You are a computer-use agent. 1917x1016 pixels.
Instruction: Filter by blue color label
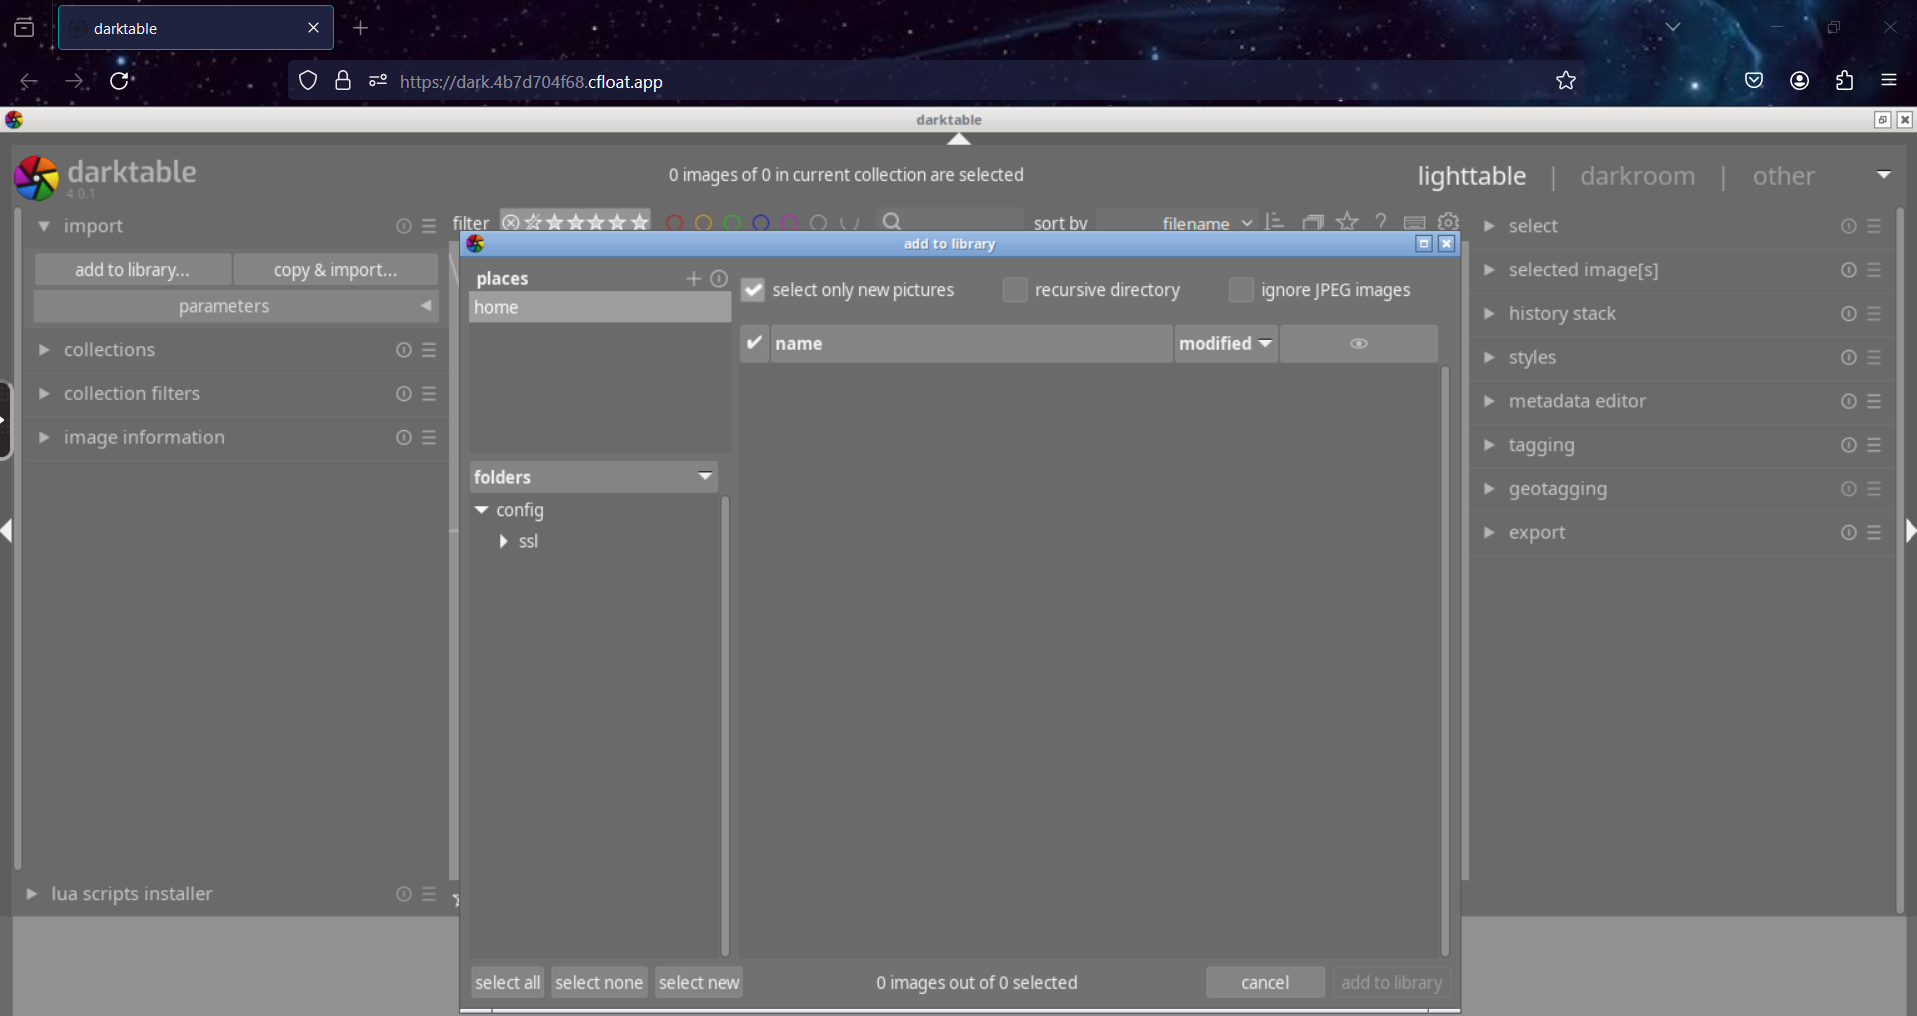pyautogui.click(x=761, y=223)
